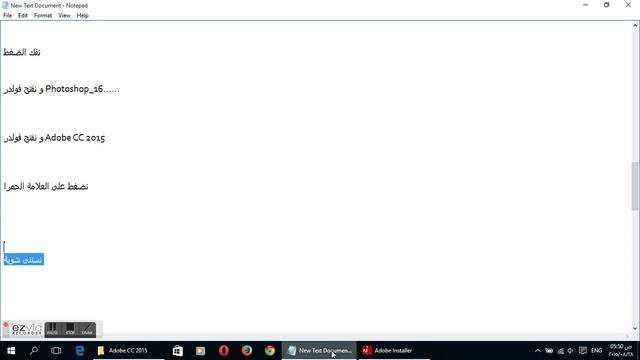Image resolution: width=640 pixels, height=360 pixels.
Task: Click the Notepad icon in title bar
Action: click(5, 5)
